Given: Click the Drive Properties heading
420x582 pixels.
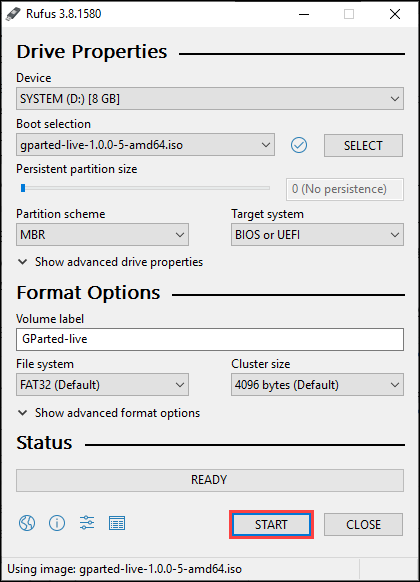Looking at the screenshot, I should [x=92, y=52].
